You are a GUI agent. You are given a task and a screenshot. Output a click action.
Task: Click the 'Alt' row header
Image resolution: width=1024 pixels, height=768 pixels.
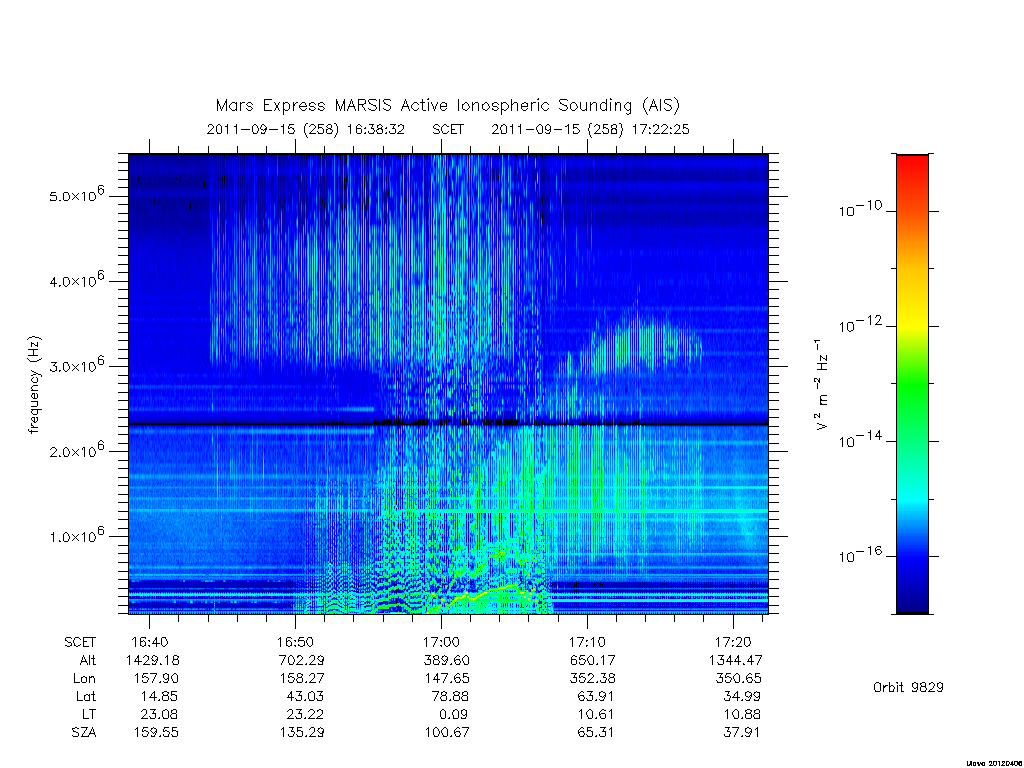[88, 660]
